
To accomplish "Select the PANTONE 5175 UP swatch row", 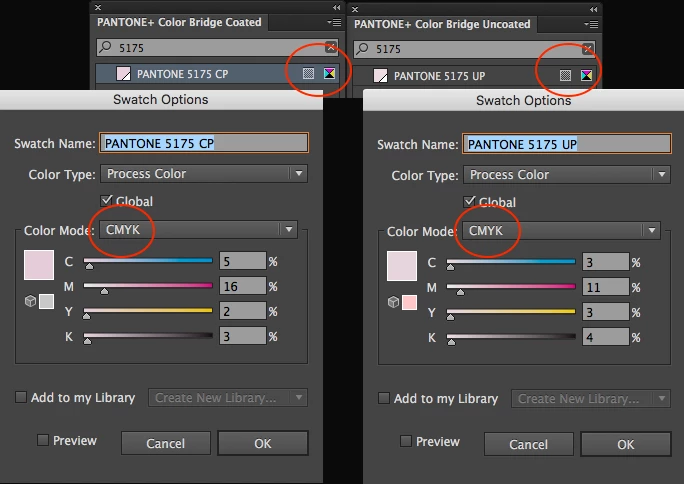I will 474,76.
